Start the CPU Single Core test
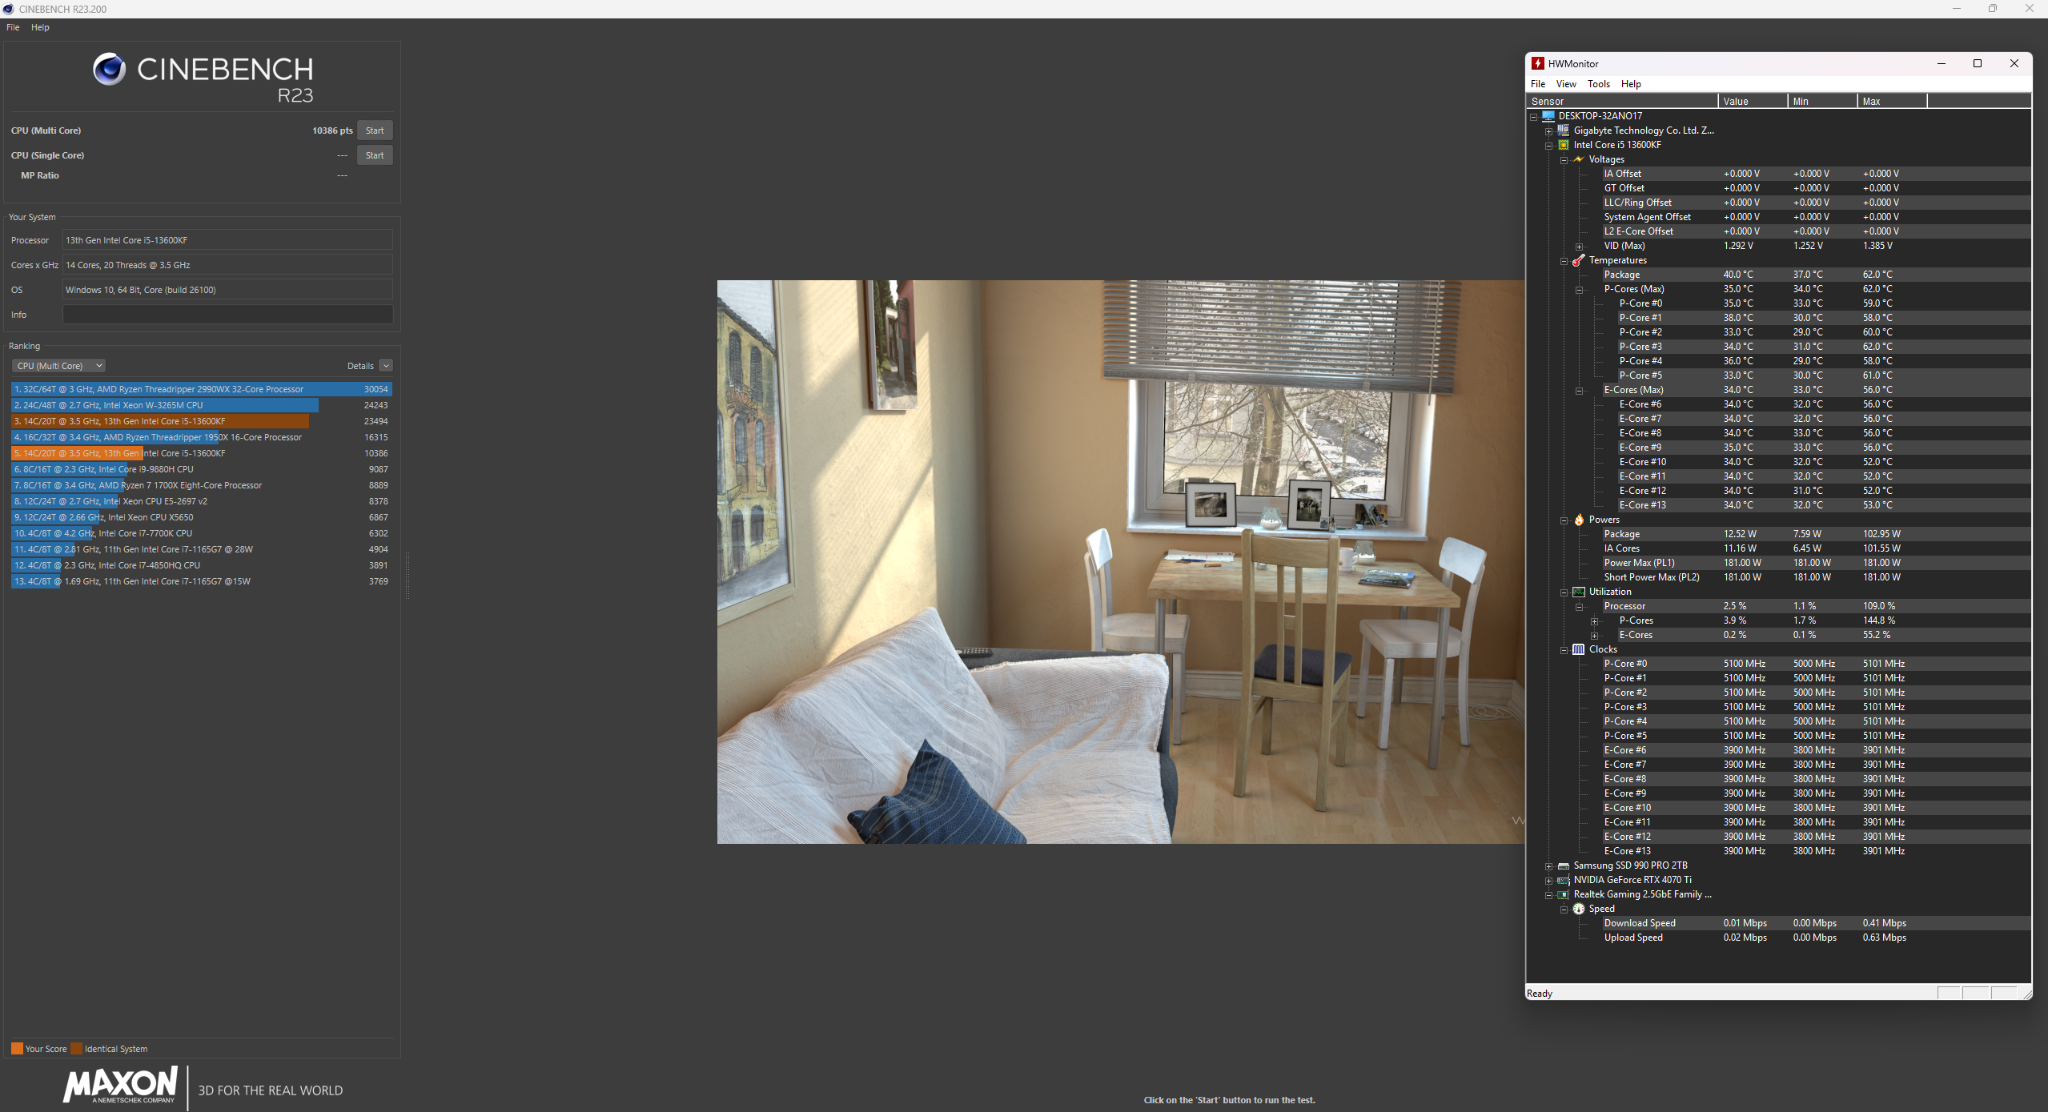 tap(374, 155)
